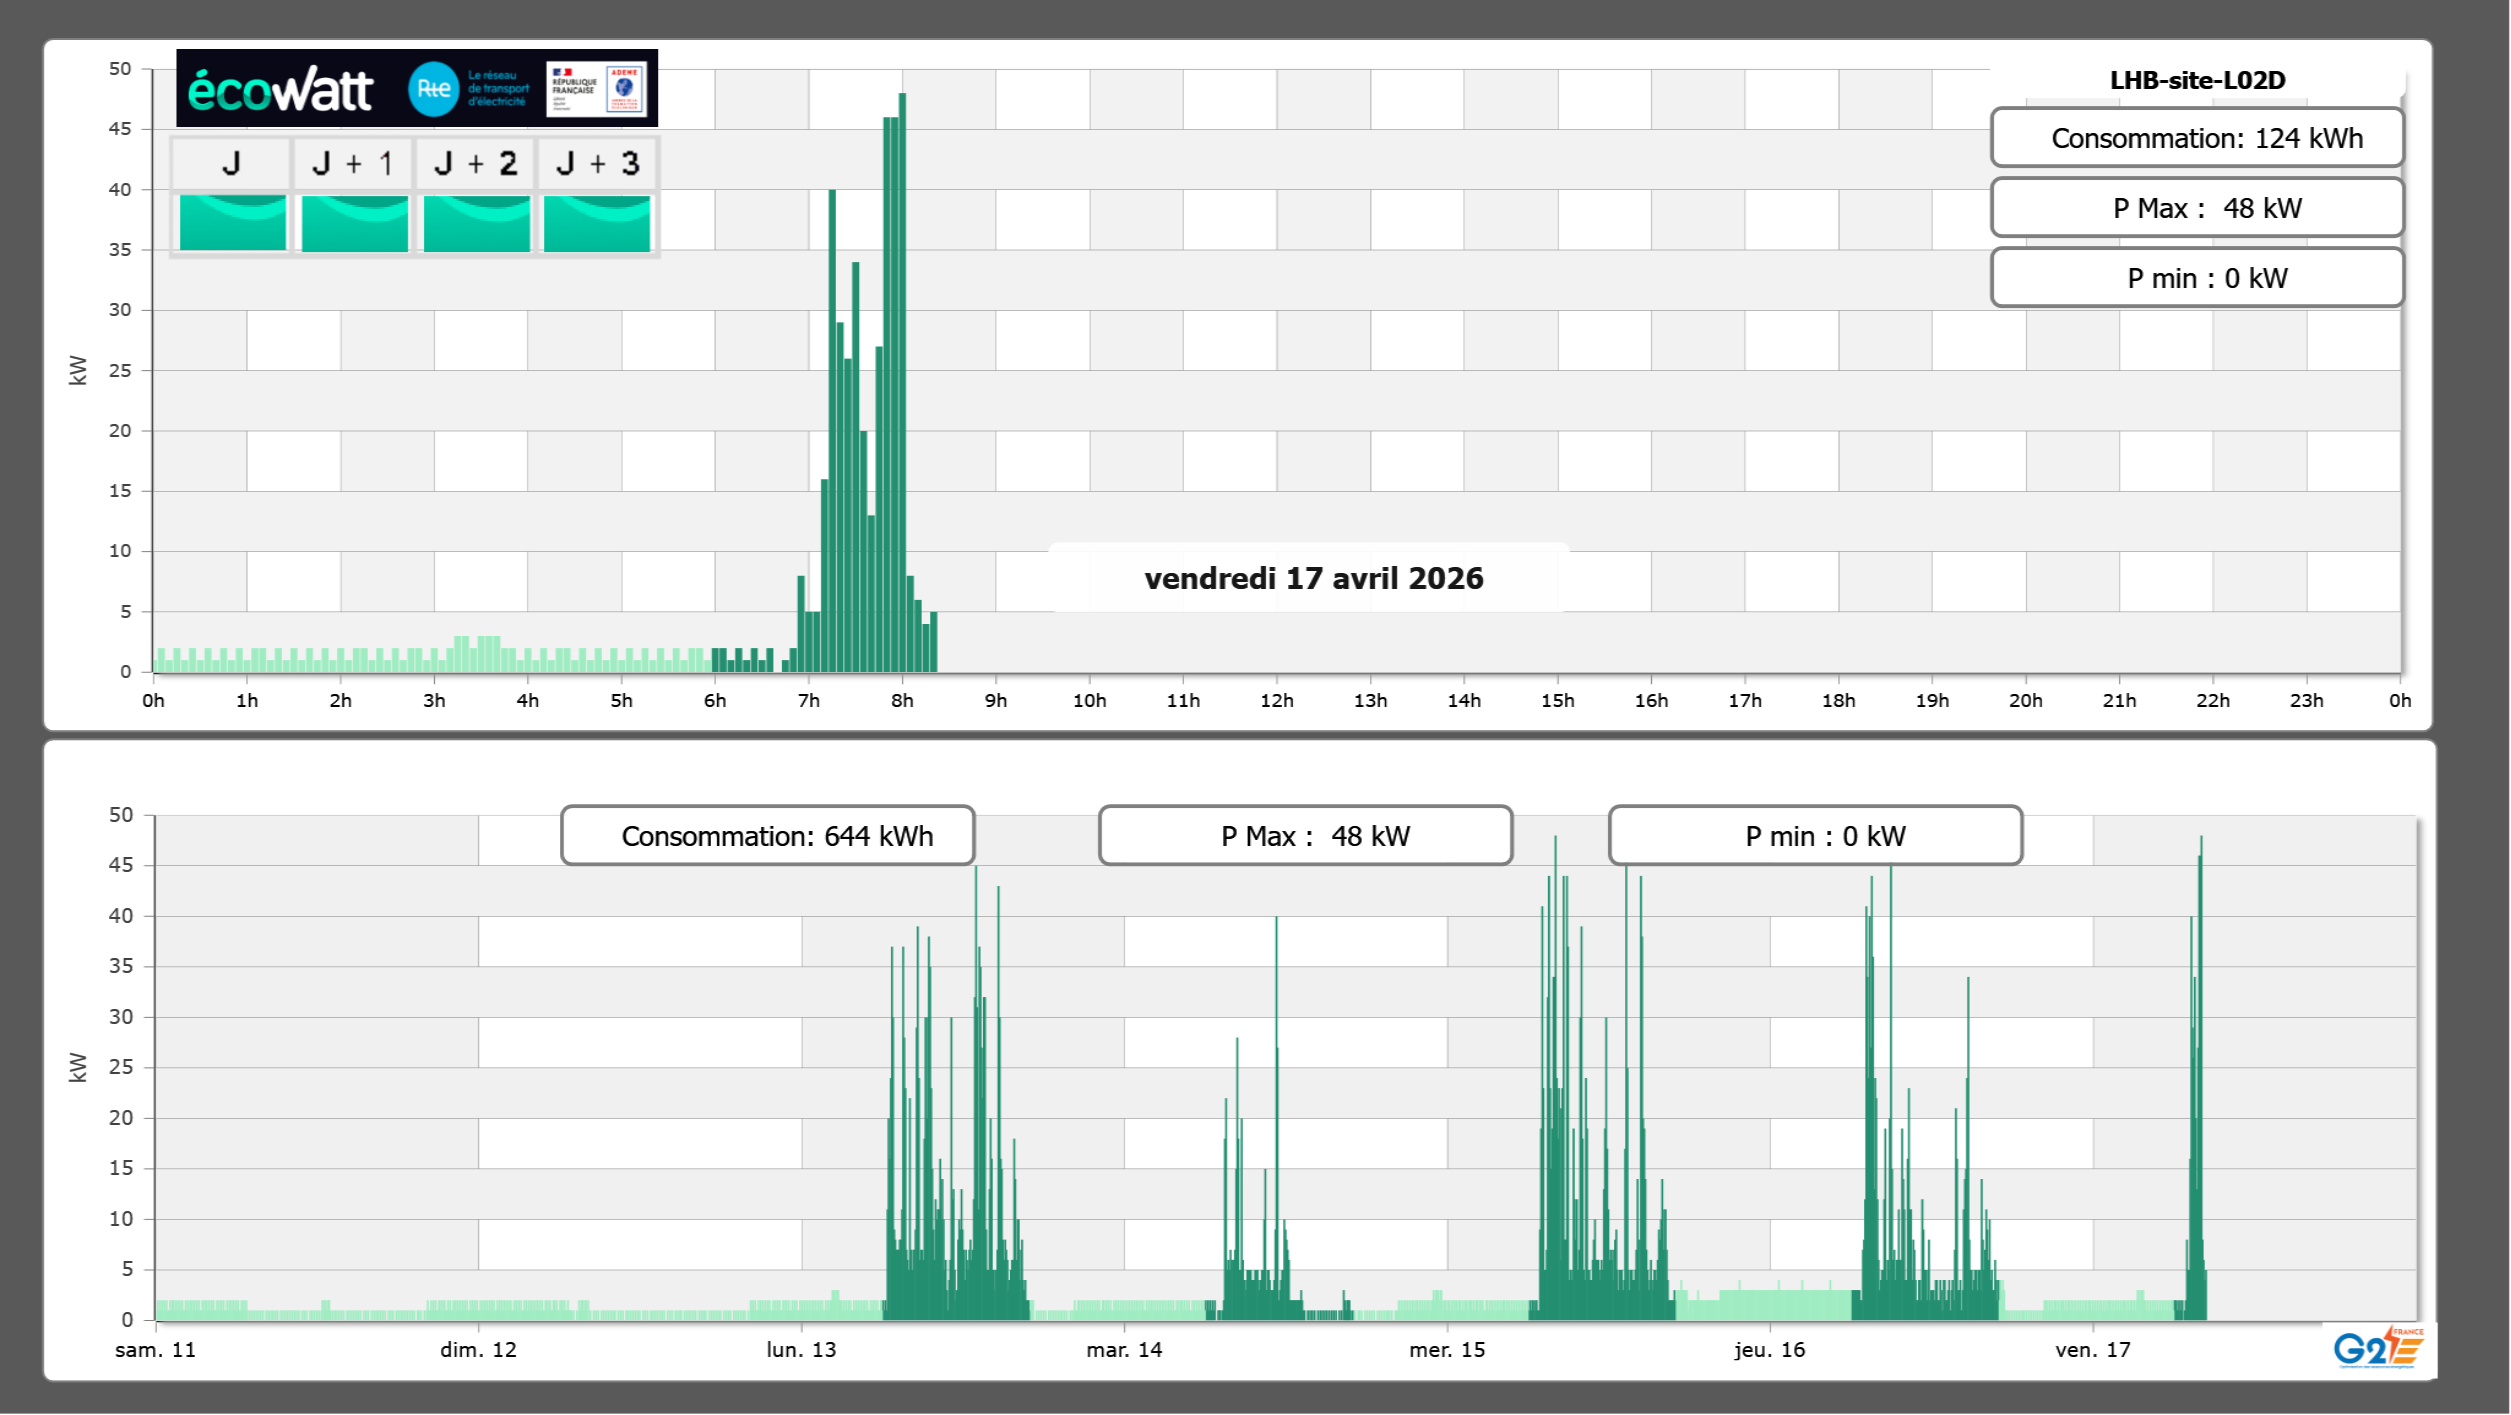
Task: Click the vendredi 17 avril 2026 date label
Action: pos(1313,578)
